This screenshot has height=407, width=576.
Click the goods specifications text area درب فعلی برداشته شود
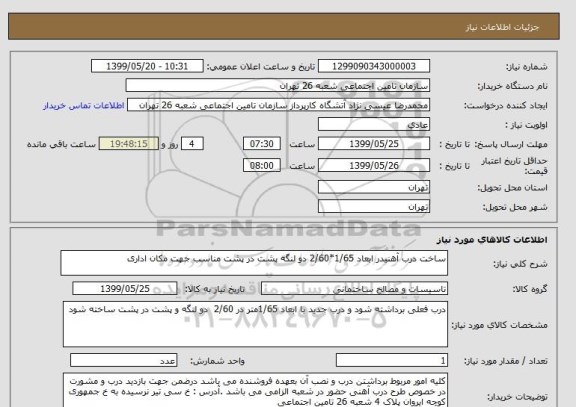point(255,324)
